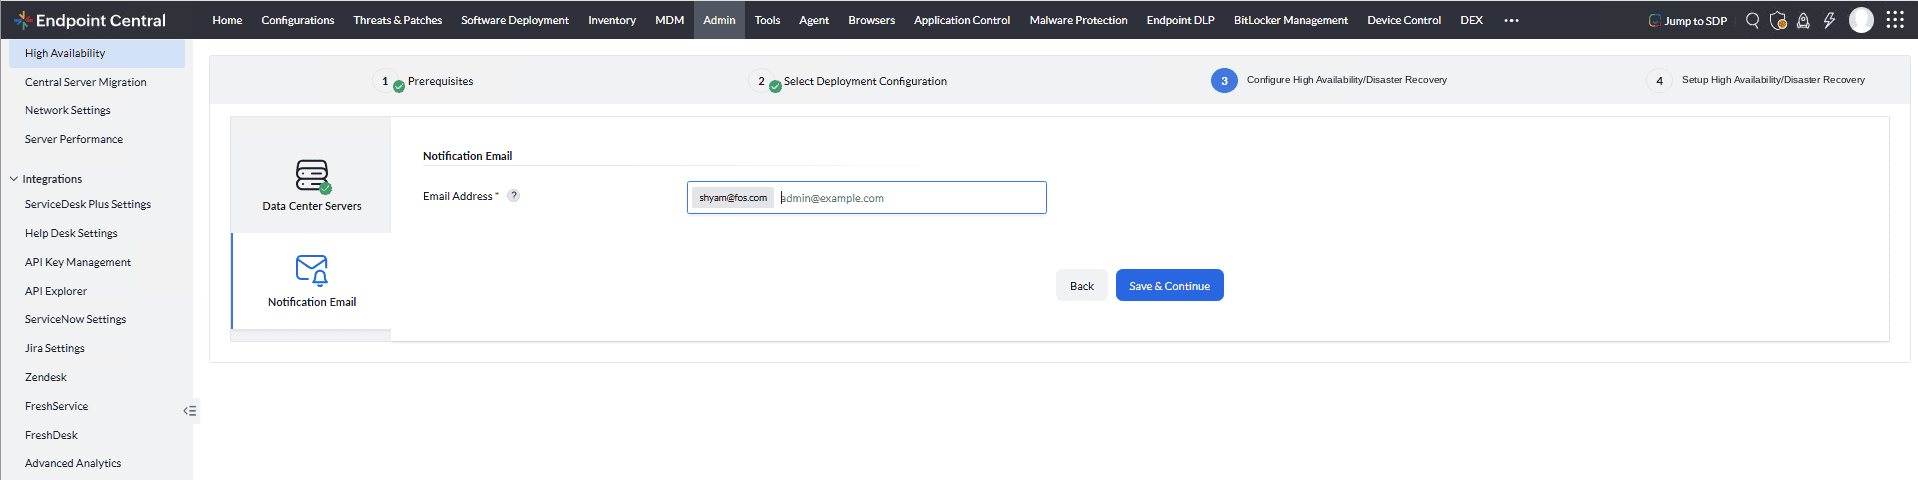Open Software Deployment

(x=515, y=20)
